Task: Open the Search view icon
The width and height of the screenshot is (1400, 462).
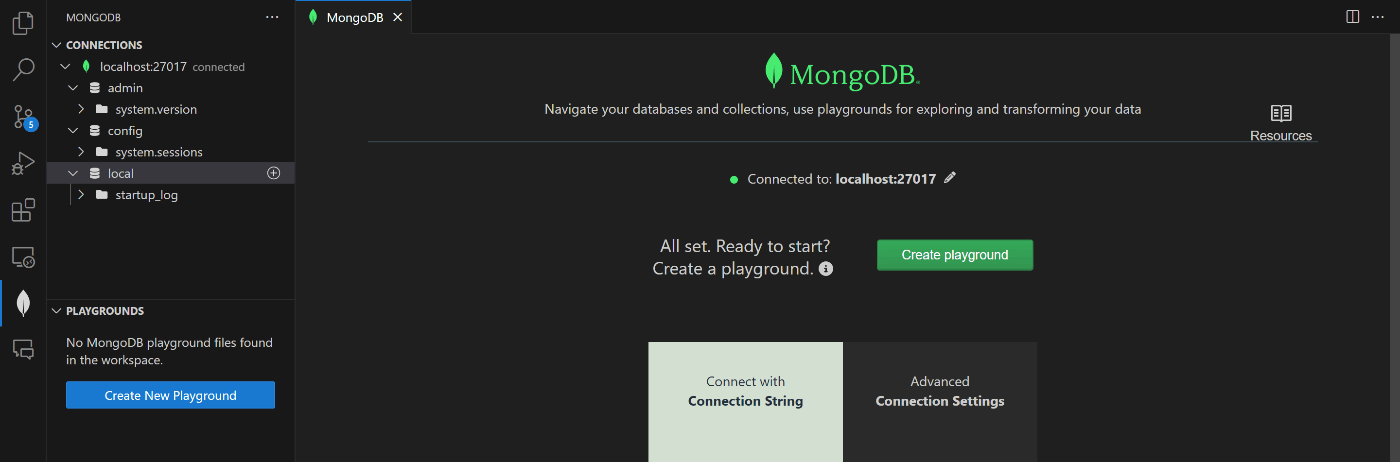Action: [x=23, y=70]
